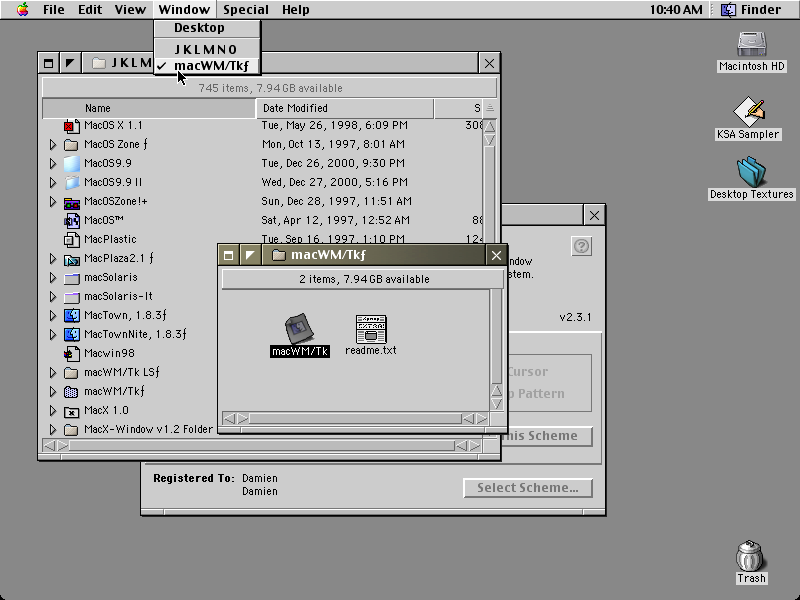
Task: Click the help question mark in background window
Action: [x=581, y=246]
